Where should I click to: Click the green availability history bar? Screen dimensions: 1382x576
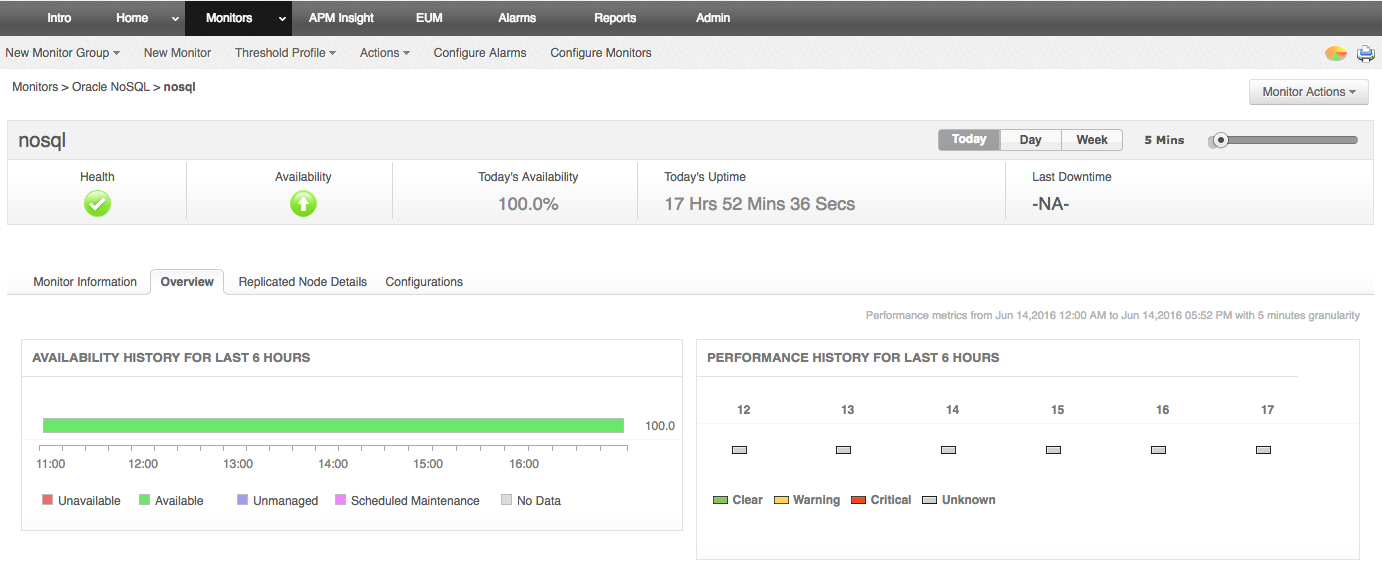coord(333,426)
